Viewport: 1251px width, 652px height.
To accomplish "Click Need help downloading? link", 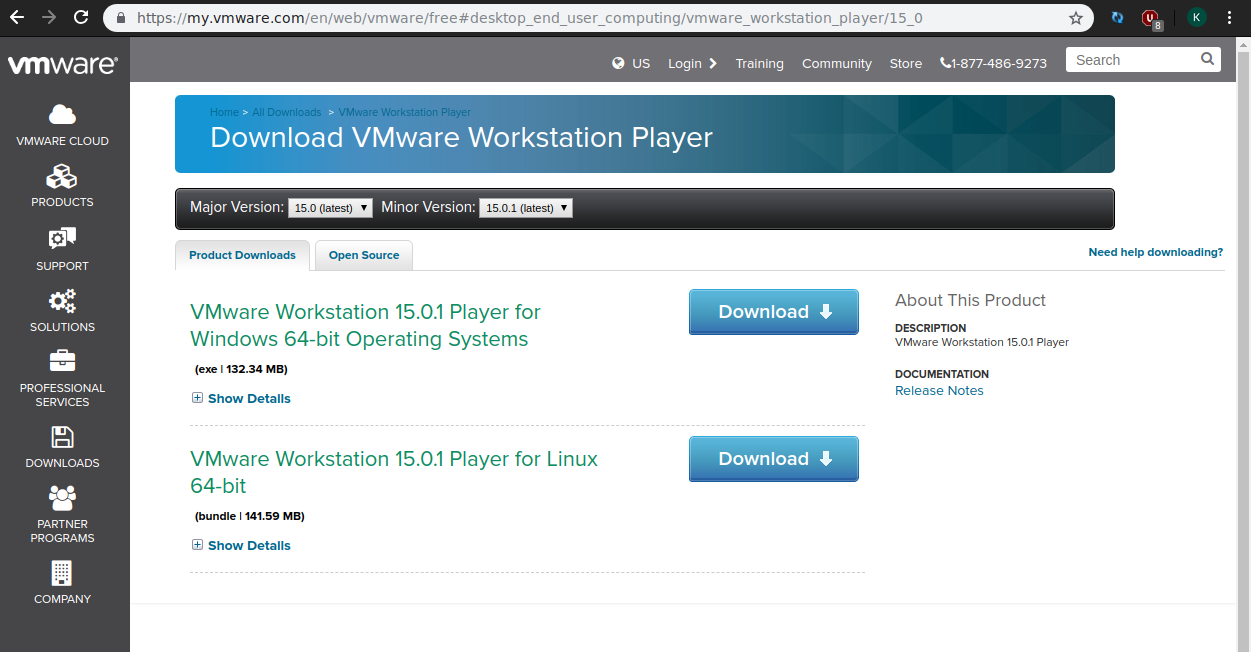I will 1155,252.
